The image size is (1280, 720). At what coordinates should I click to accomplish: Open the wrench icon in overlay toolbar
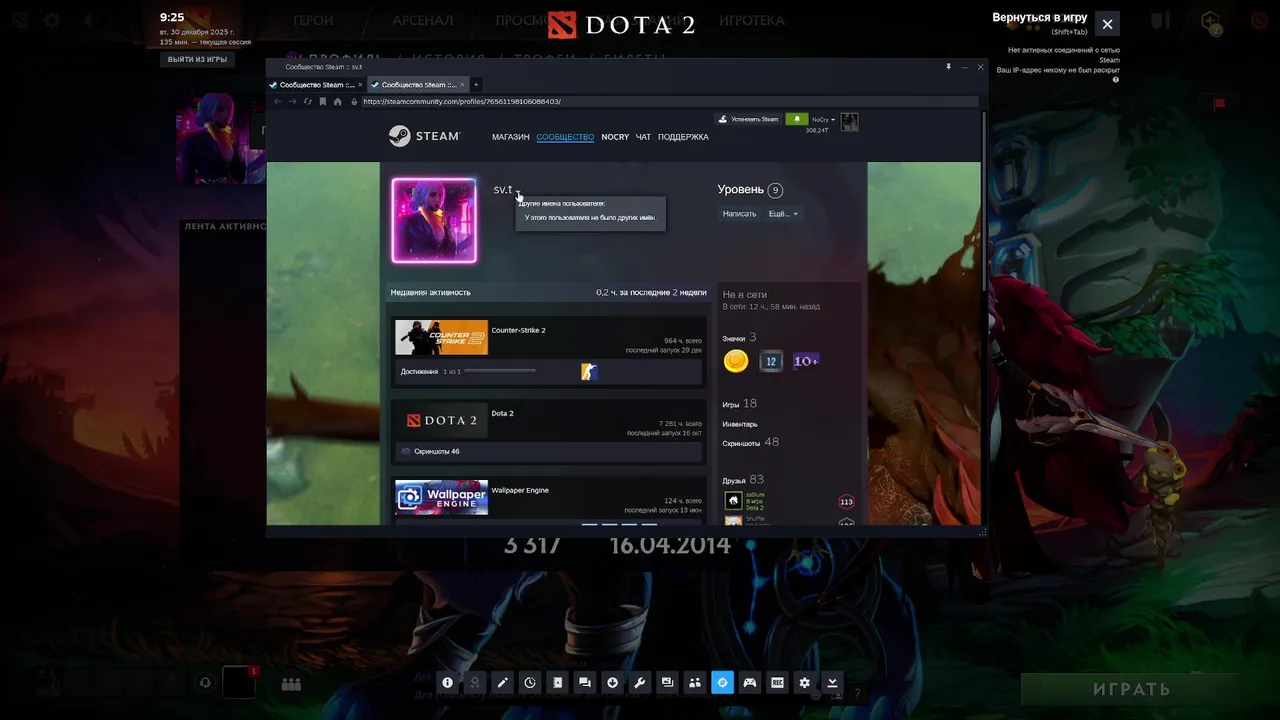640,683
